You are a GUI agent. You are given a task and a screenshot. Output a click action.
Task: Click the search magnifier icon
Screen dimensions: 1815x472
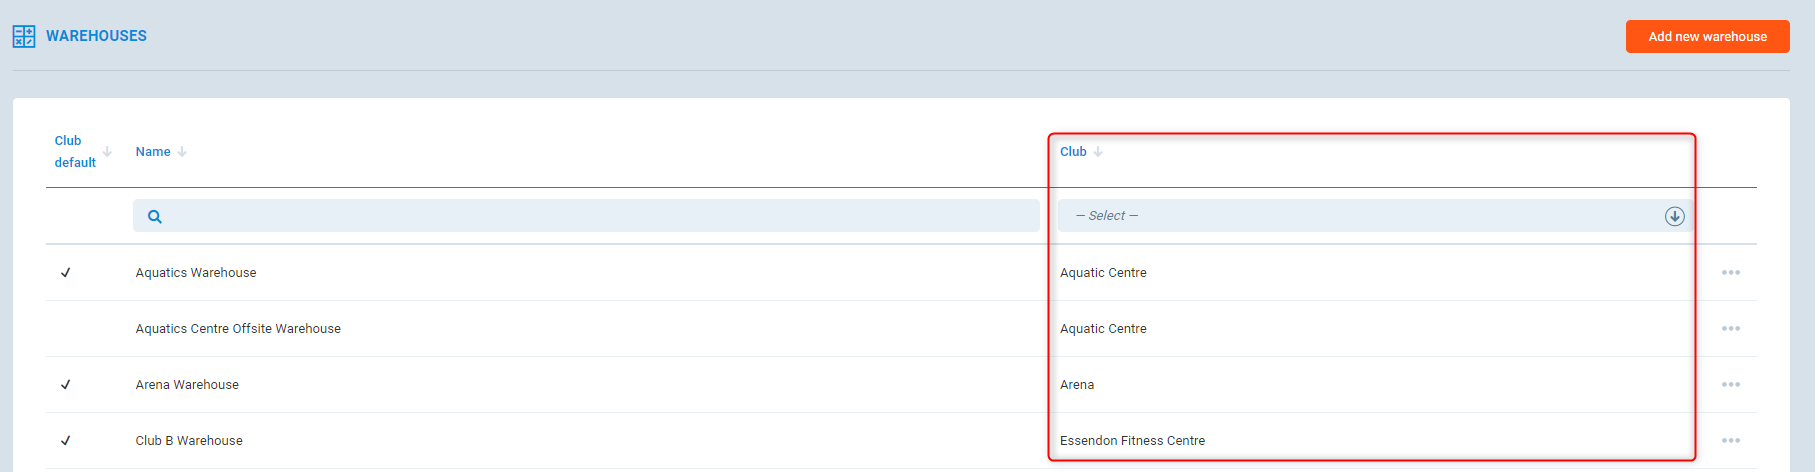(x=155, y=216)
